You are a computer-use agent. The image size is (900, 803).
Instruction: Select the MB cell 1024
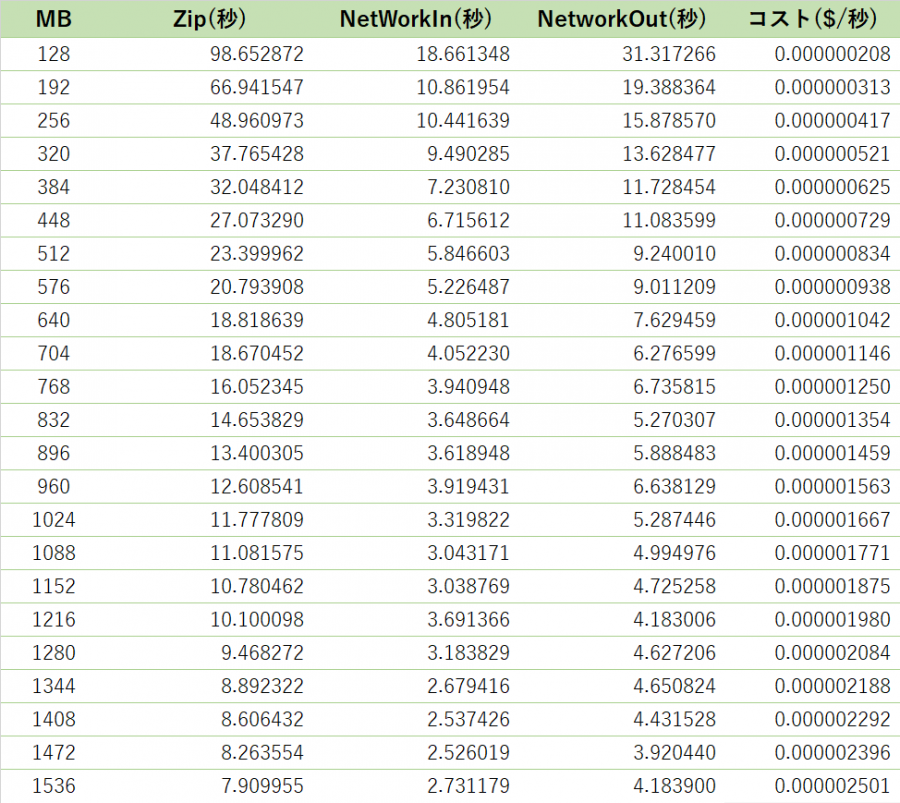(53, 520)
